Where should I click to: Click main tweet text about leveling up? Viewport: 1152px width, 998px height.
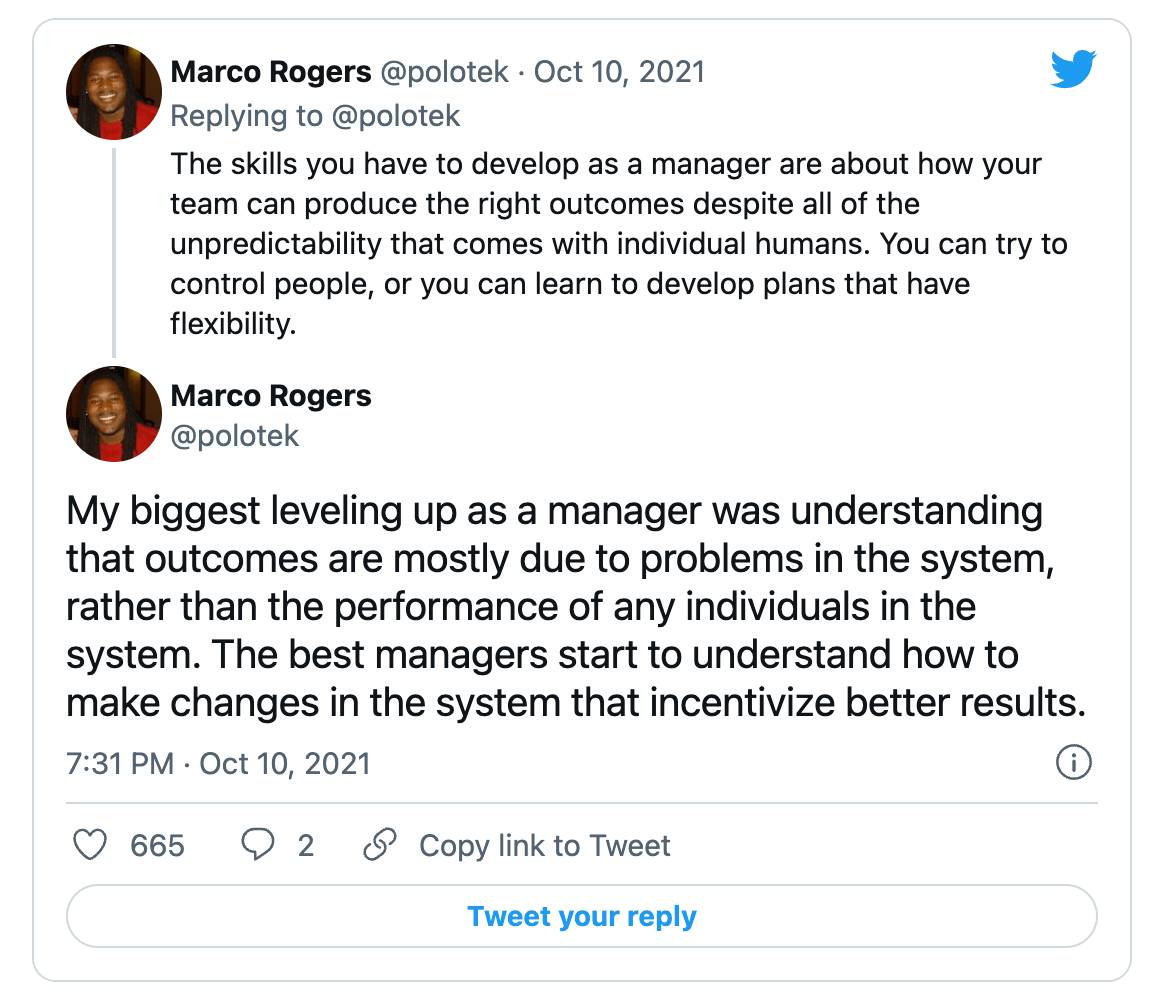coord(576,606)
